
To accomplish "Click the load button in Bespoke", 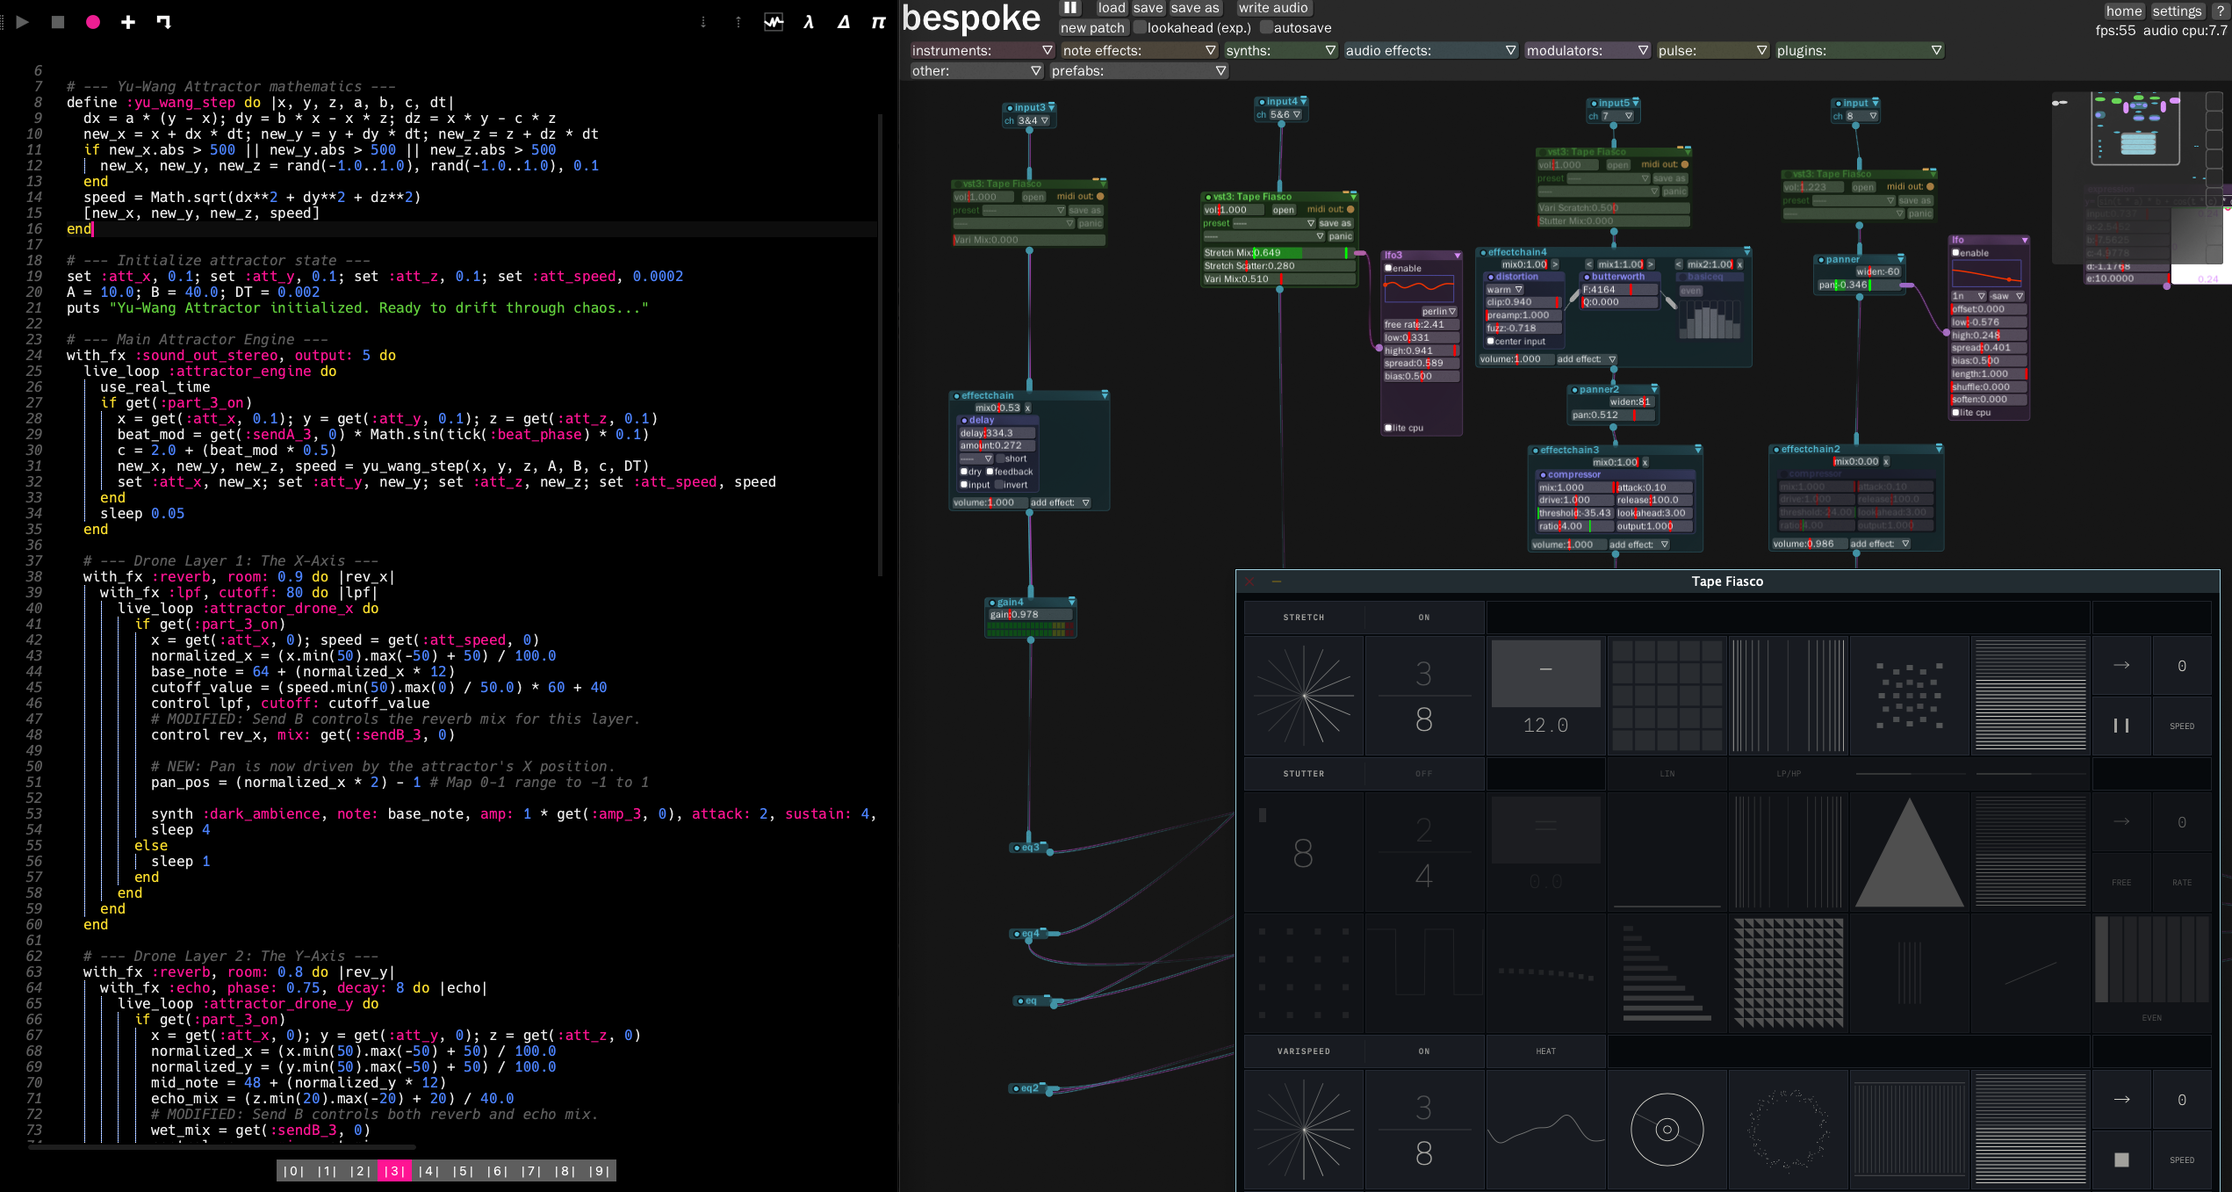I will pyautogui.click(x=1111, y=8).
